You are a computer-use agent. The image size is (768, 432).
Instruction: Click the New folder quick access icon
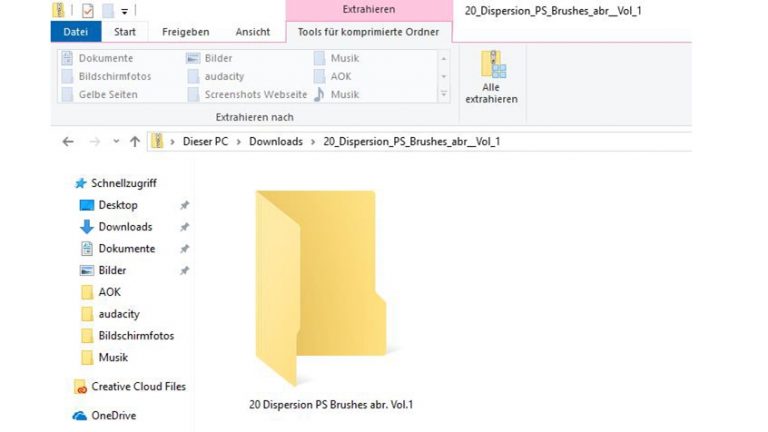point(108,10)
